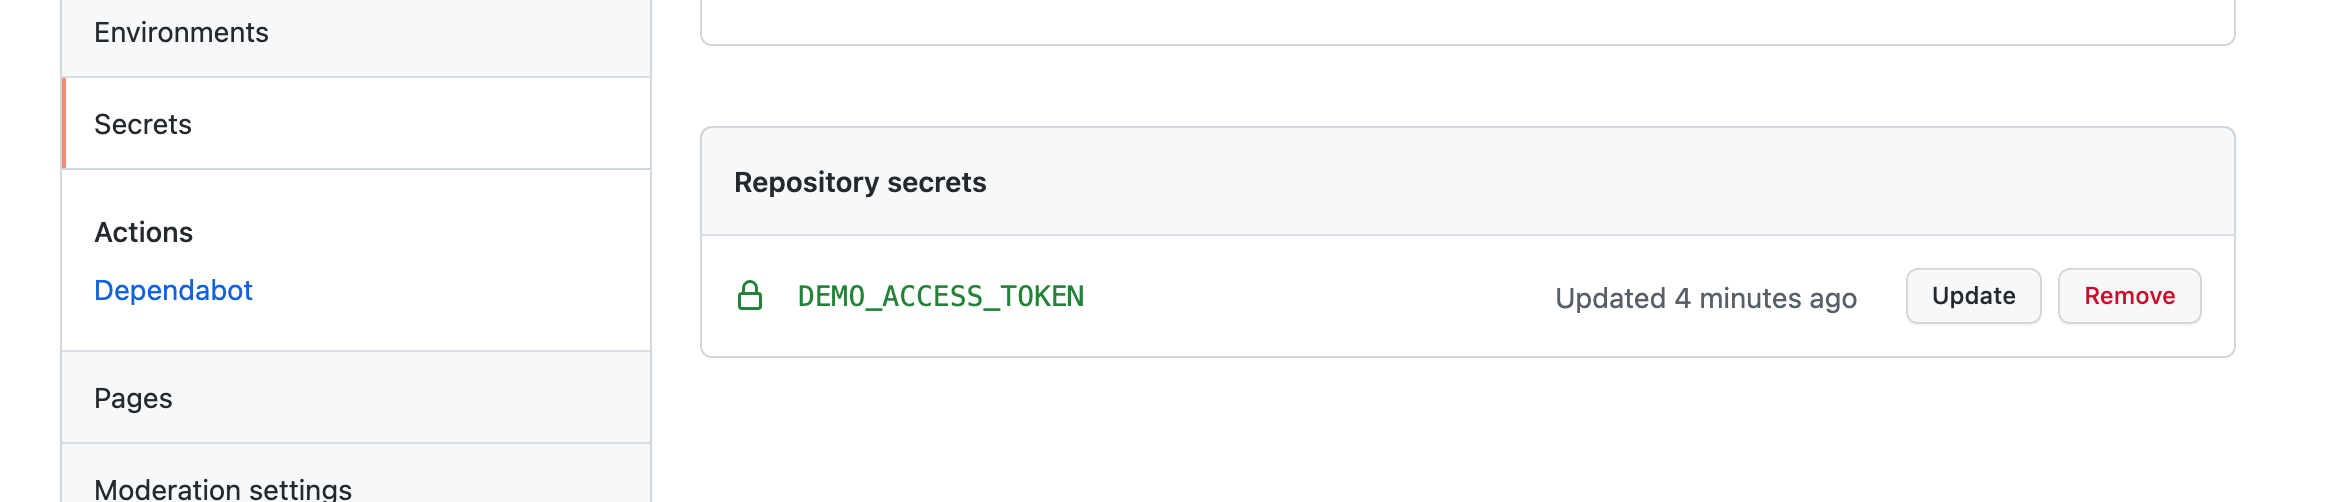The height and width of the screenshot is (502, 2332).
Task: Click blank space below the Dependabot link
Action: tap(356, 330)
